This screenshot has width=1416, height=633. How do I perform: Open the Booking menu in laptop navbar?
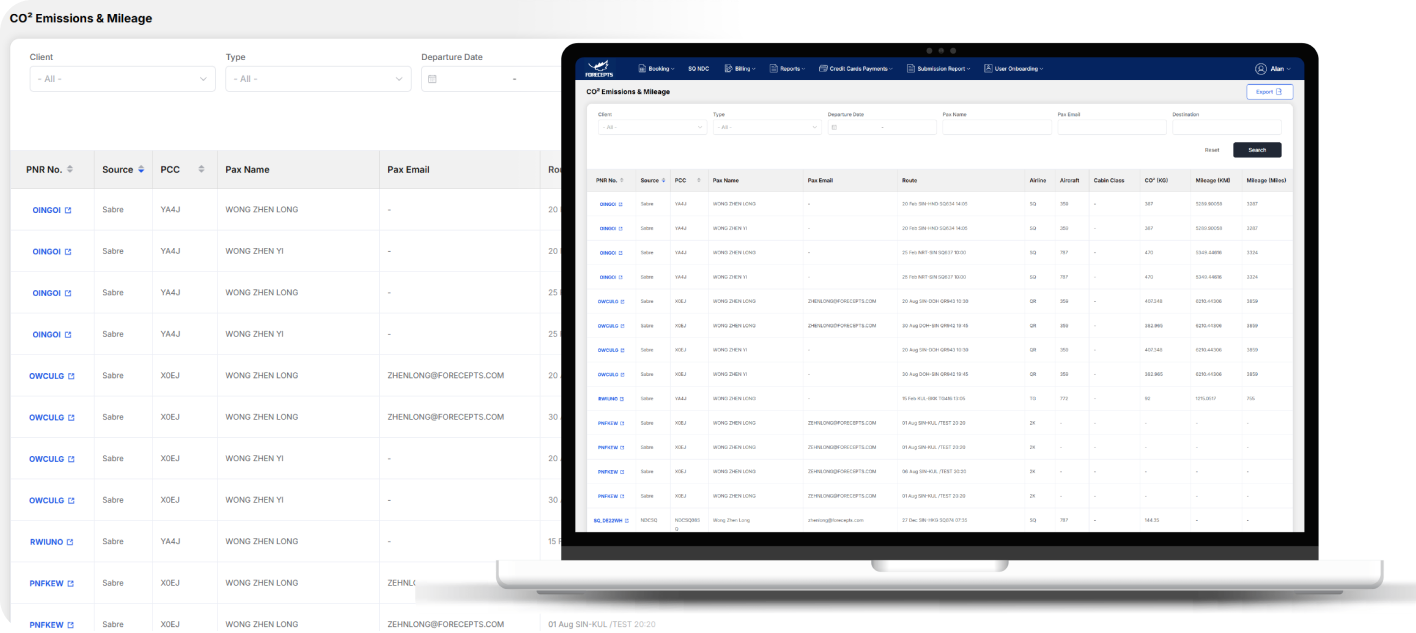point(656,69)
